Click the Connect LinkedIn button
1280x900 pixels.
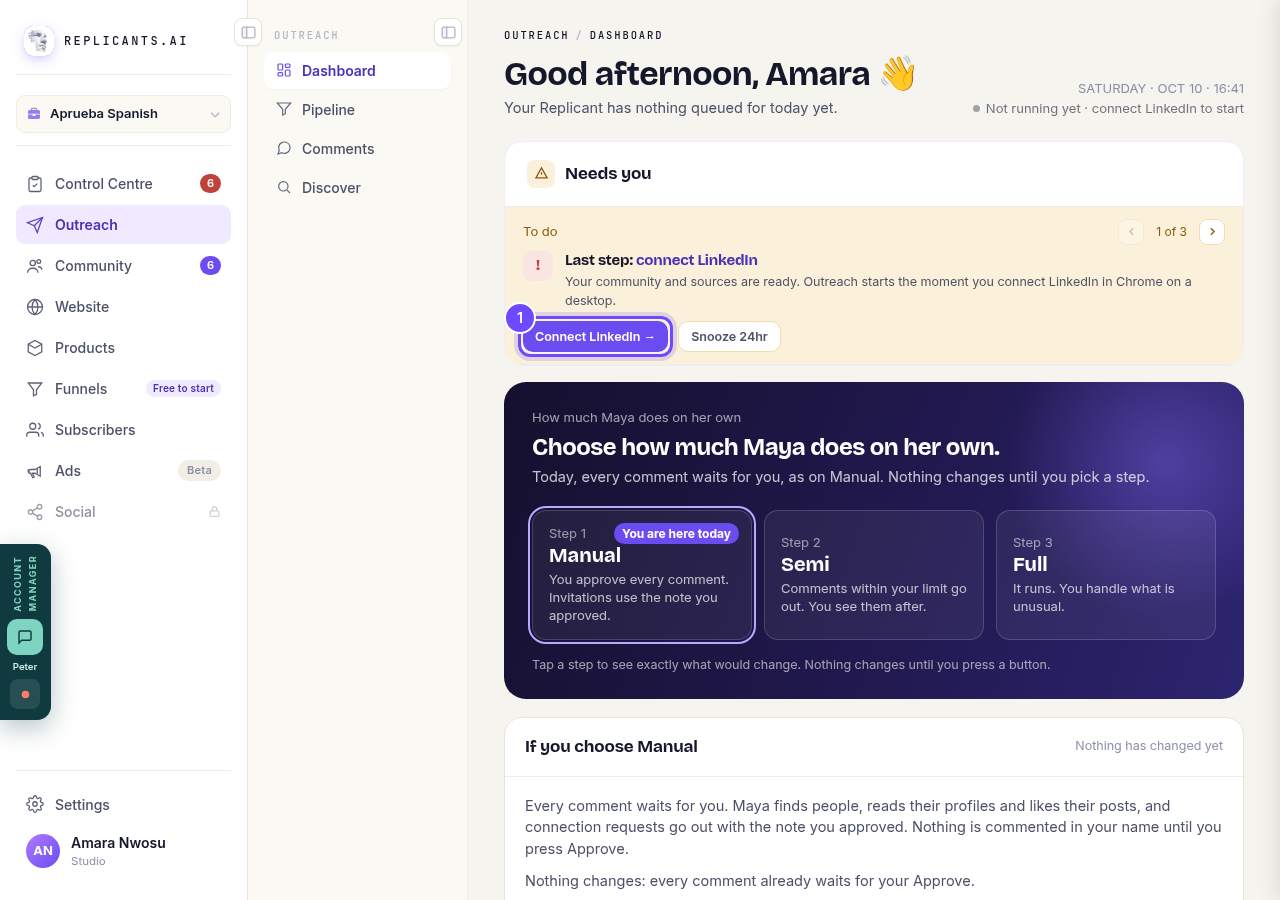click(595, 337)
